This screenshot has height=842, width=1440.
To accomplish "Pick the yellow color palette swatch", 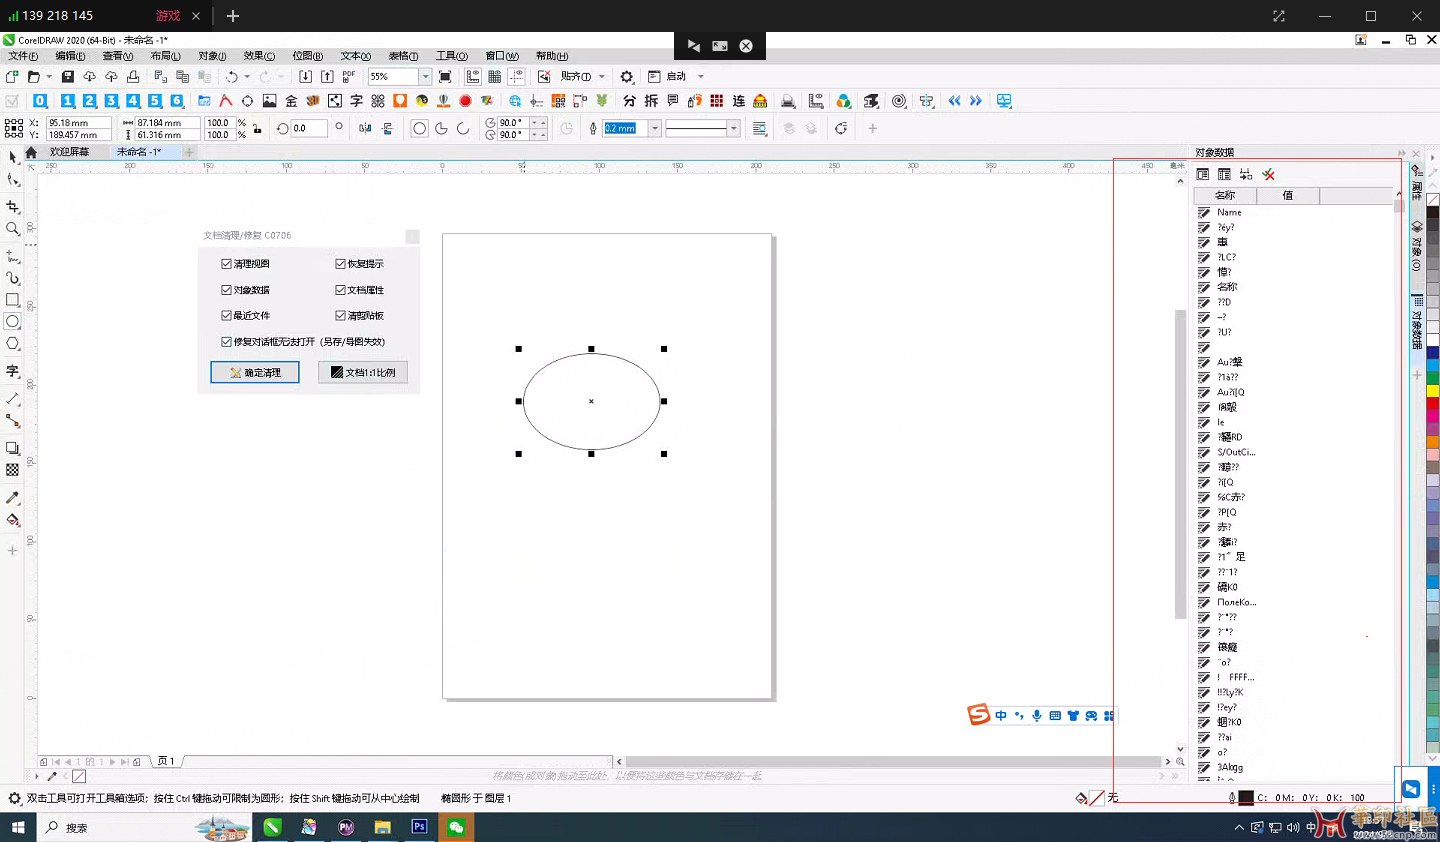I will click(x=1432, y=390).
